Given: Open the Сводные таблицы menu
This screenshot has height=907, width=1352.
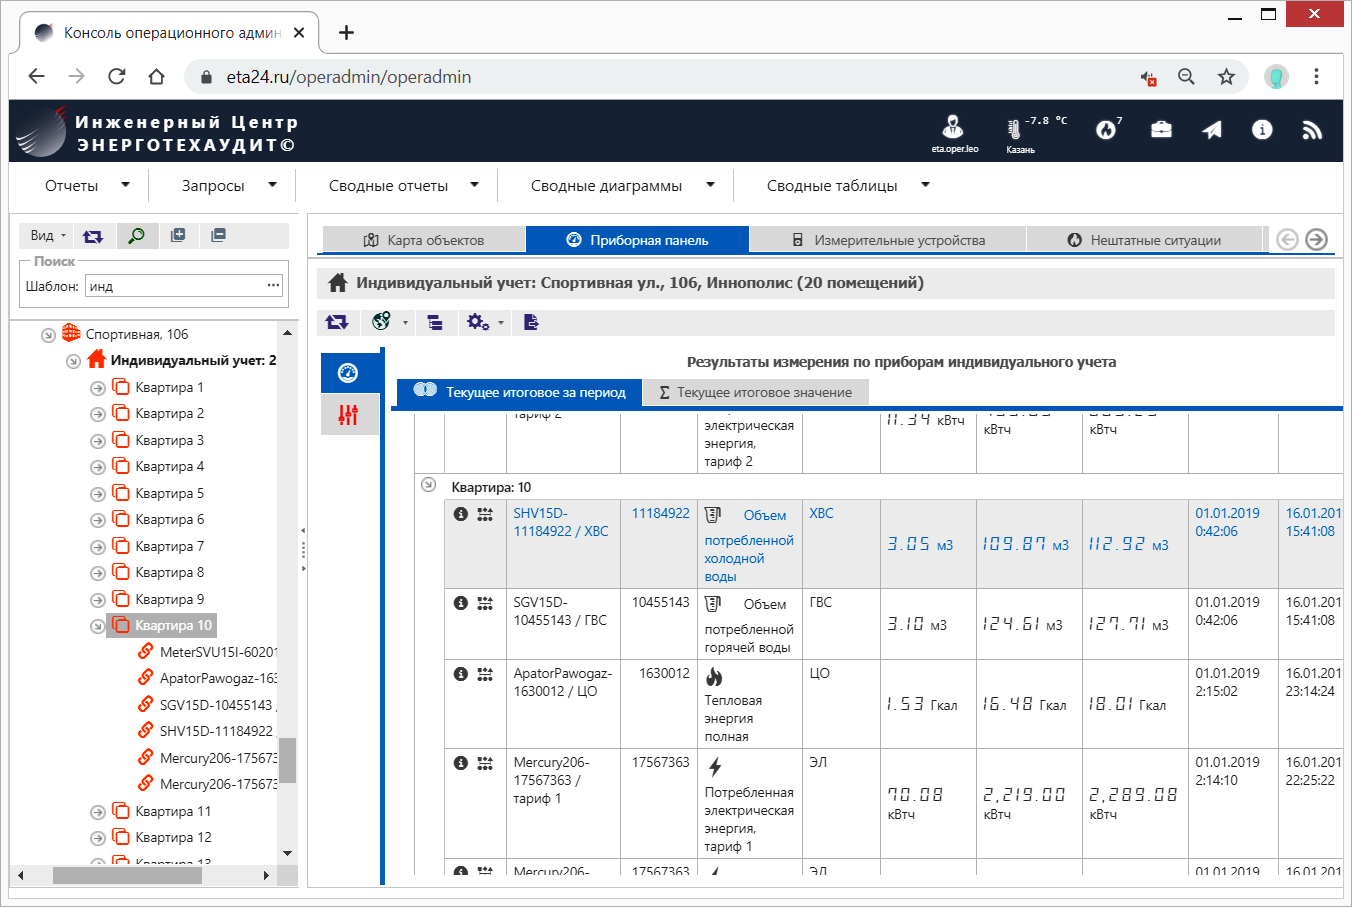Looking at the screenshot, I should [848, 185].
